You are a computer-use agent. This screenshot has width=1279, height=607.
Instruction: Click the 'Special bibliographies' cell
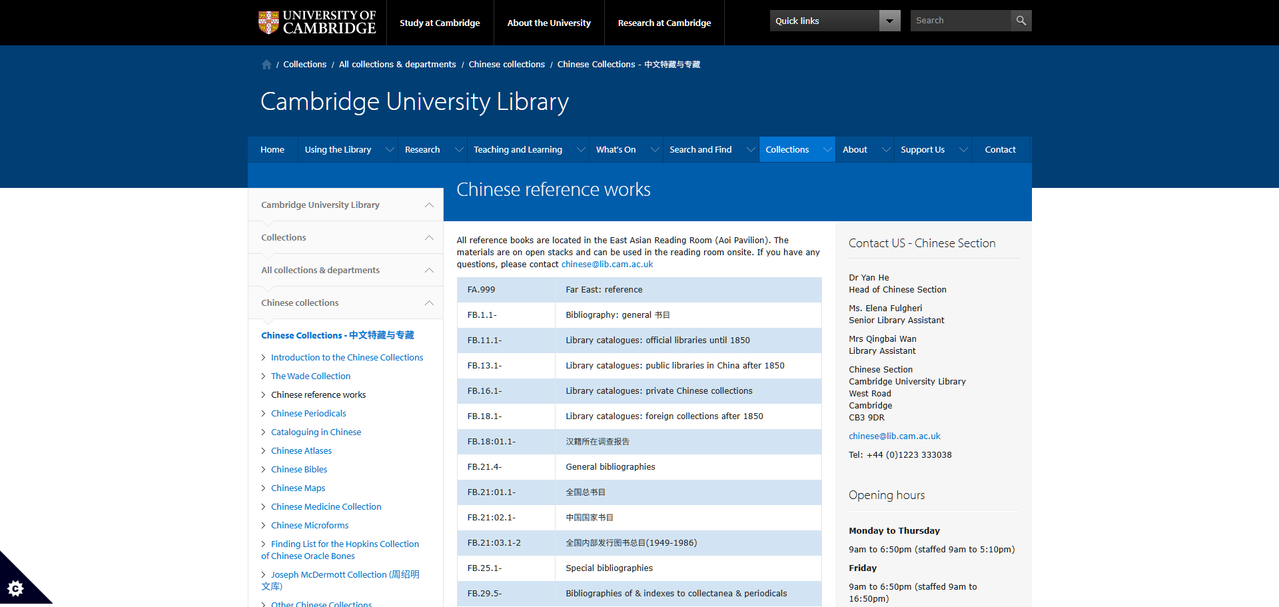[688, 568]
